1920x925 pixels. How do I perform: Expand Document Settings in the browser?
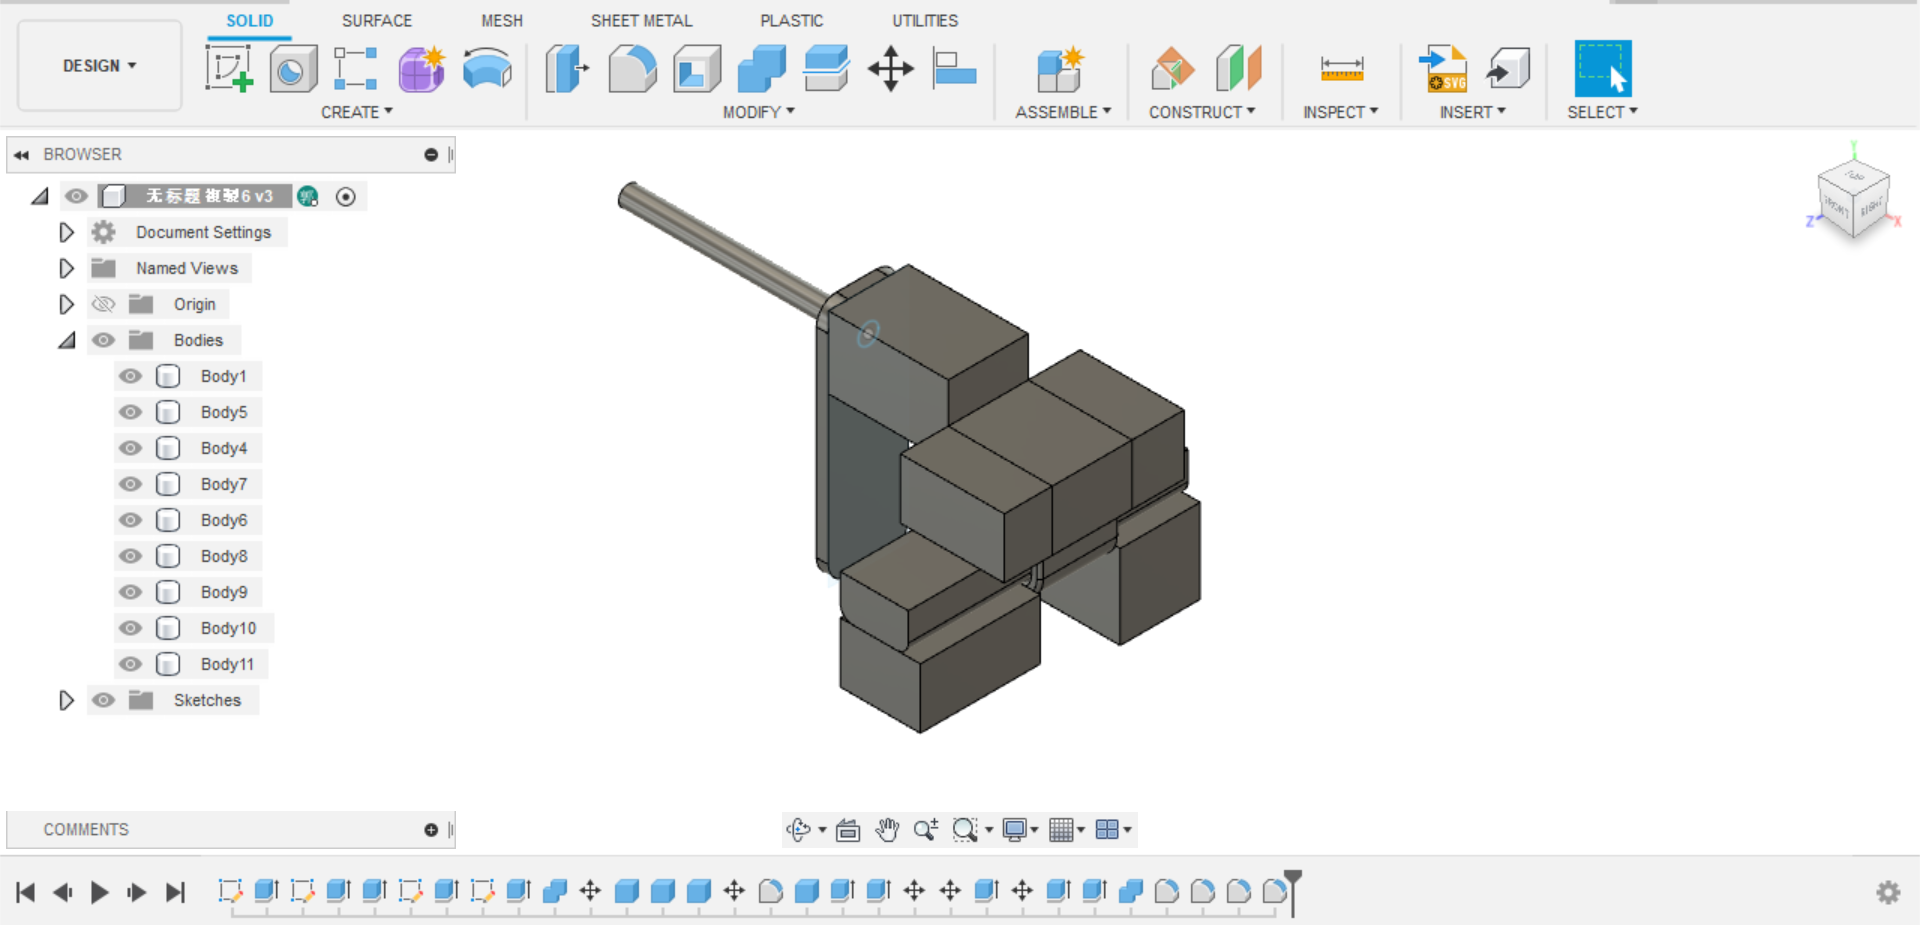point(66,232)
